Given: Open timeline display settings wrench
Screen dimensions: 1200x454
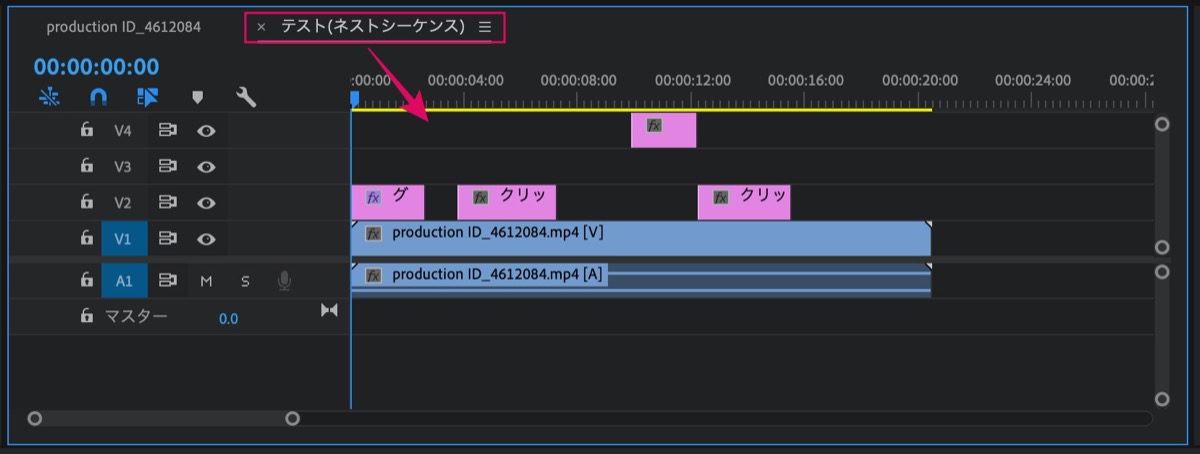Looking at the screenshot, I should click(246, 97).
